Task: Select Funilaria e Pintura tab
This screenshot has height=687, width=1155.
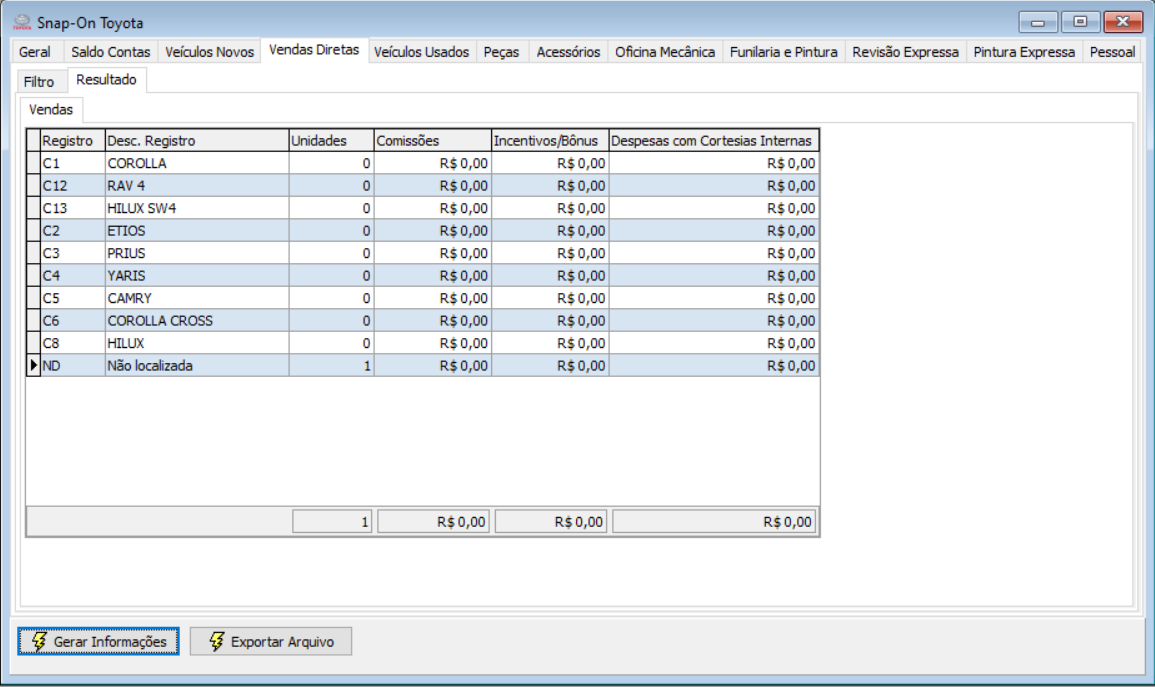Action: click(x=784, y=52)
